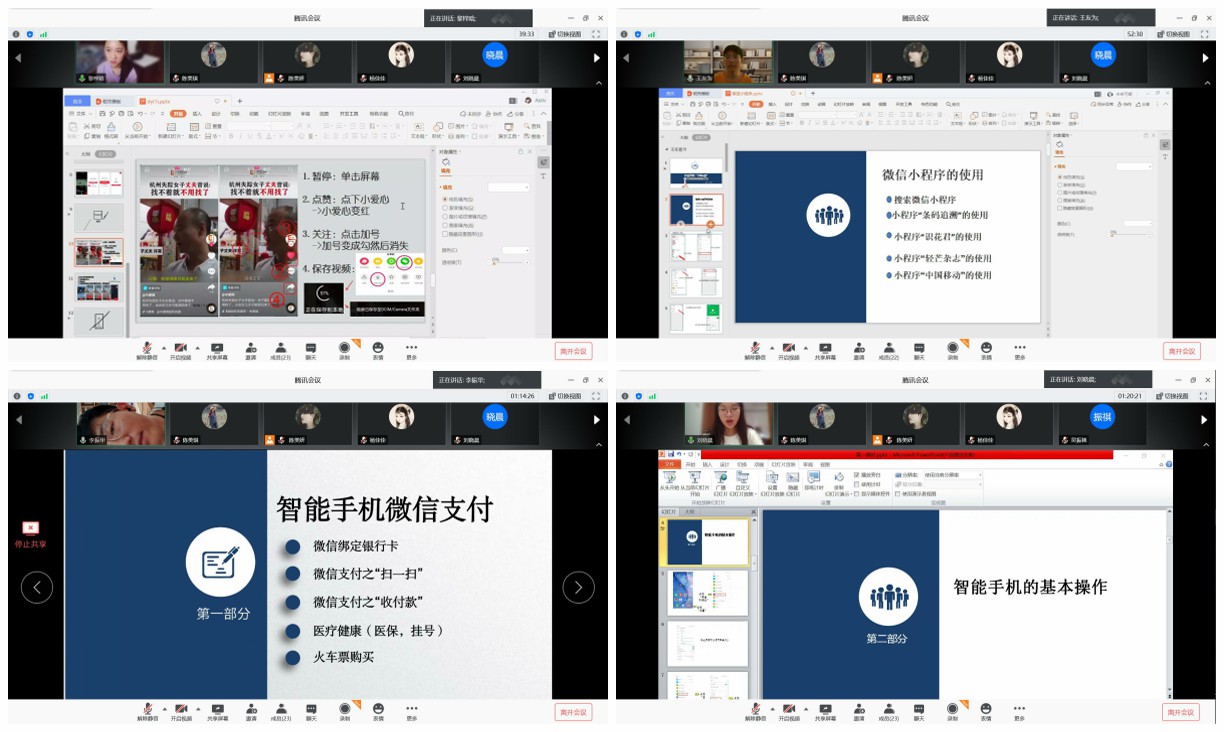Go to next slide arrow in 智能手机微信支付 slideshow
This screenshot has width=1224, height=732.
[578, 587]
